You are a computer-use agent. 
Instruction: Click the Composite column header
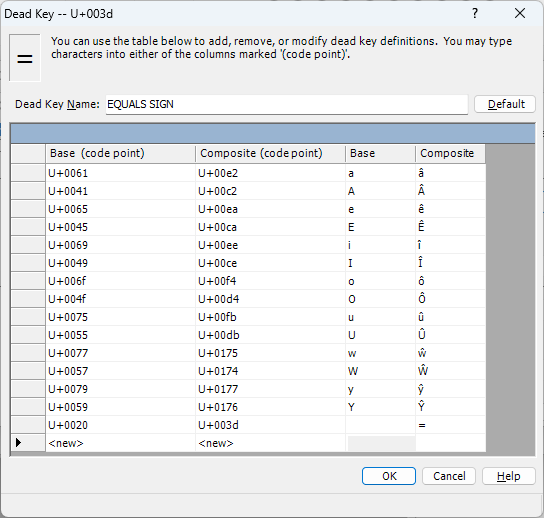click(450, 153)
